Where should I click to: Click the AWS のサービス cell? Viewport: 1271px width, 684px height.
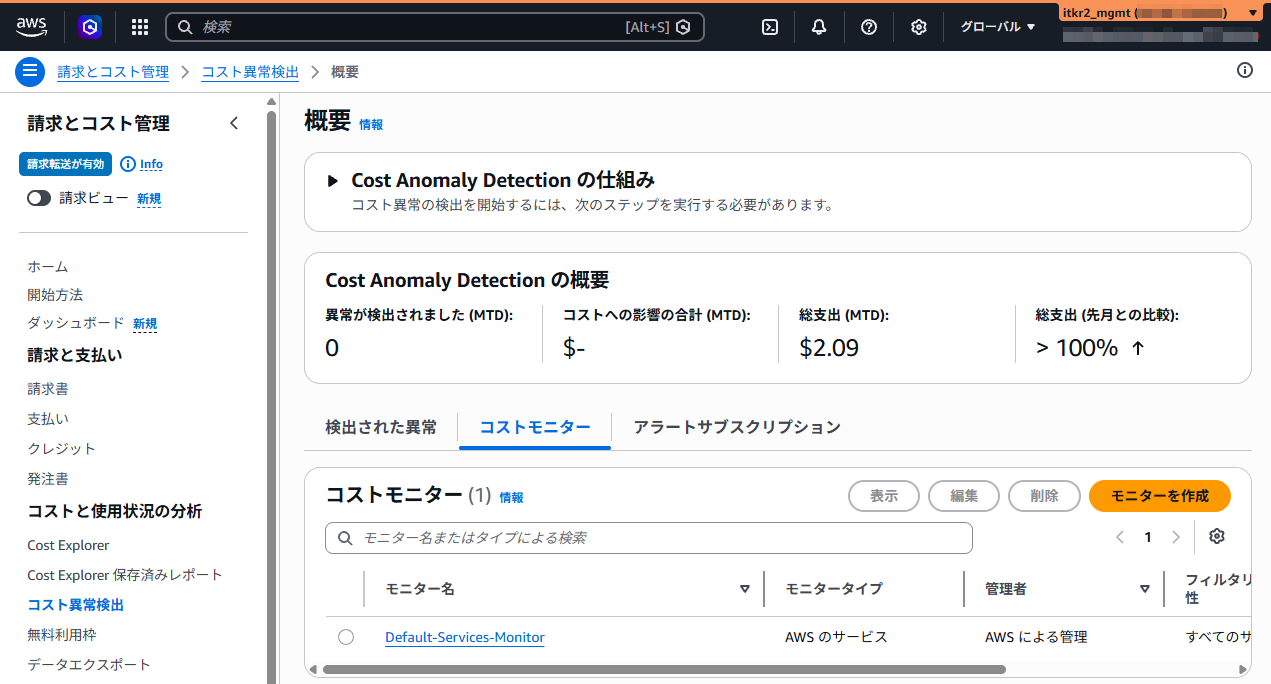click(x=836, y=637)
